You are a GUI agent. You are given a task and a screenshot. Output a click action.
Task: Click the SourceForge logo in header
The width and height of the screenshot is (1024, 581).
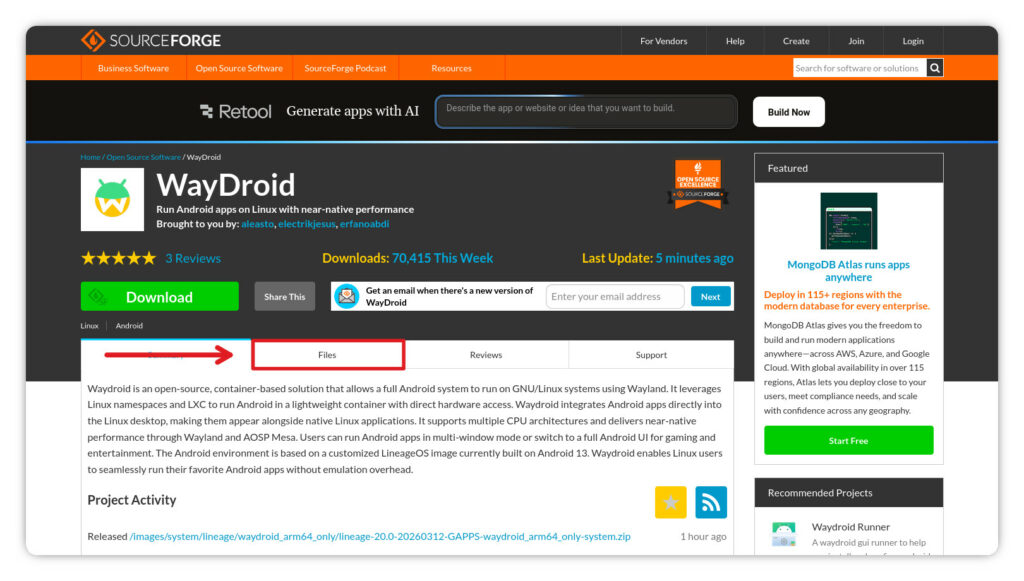point(151,41)
